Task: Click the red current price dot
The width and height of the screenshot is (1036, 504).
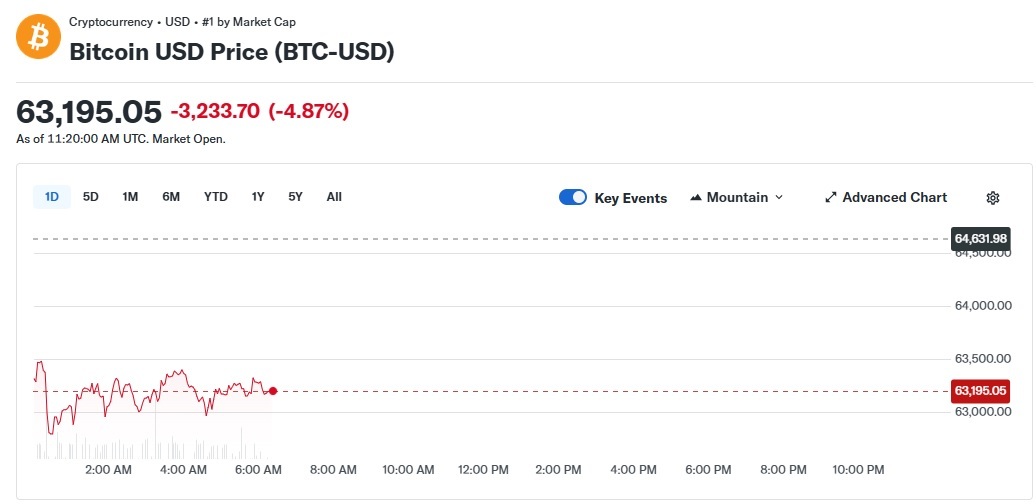Action: tap(273, 391)
